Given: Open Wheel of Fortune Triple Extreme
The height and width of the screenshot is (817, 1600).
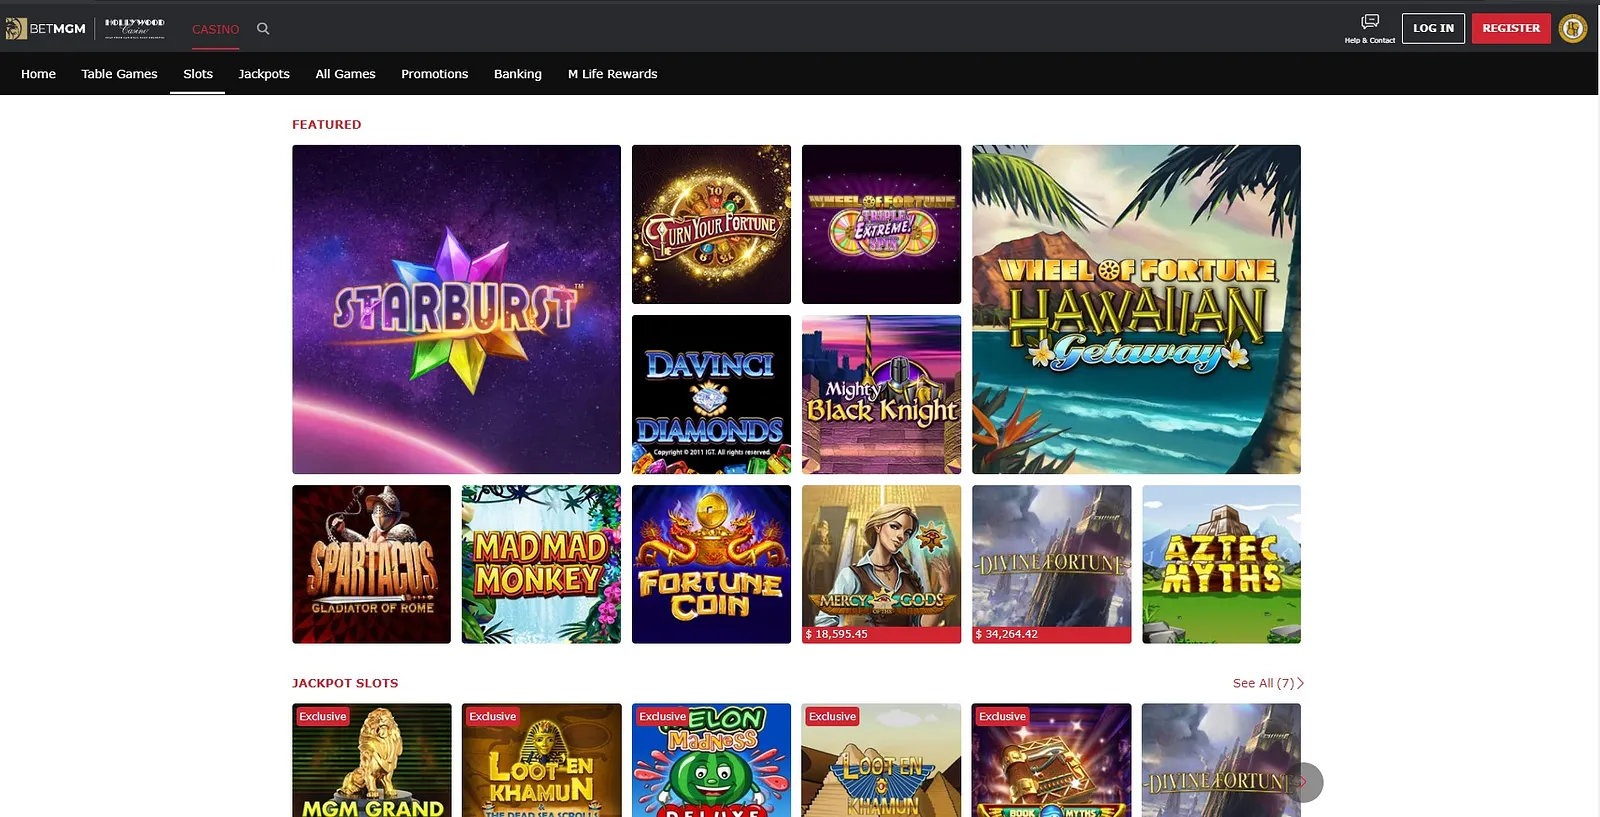Looking at the screenshot, I should [x=881, y=224].
